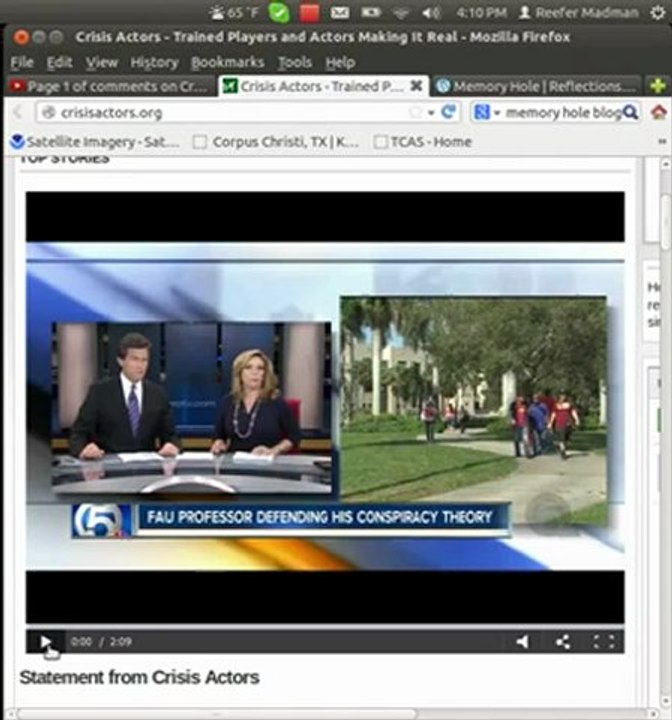
Task: Open the sound volume indicator
Action: point(431,12)
